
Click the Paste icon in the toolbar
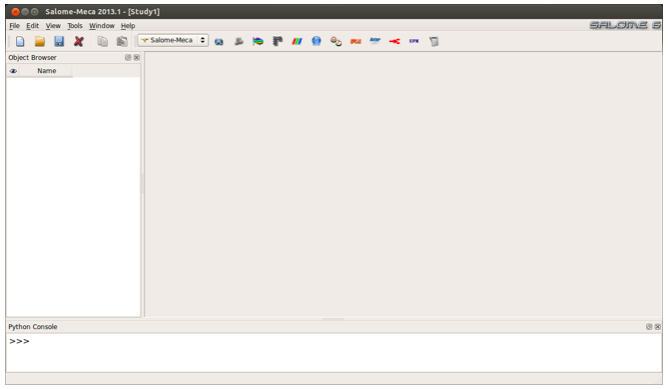click(x=122, y=41)
